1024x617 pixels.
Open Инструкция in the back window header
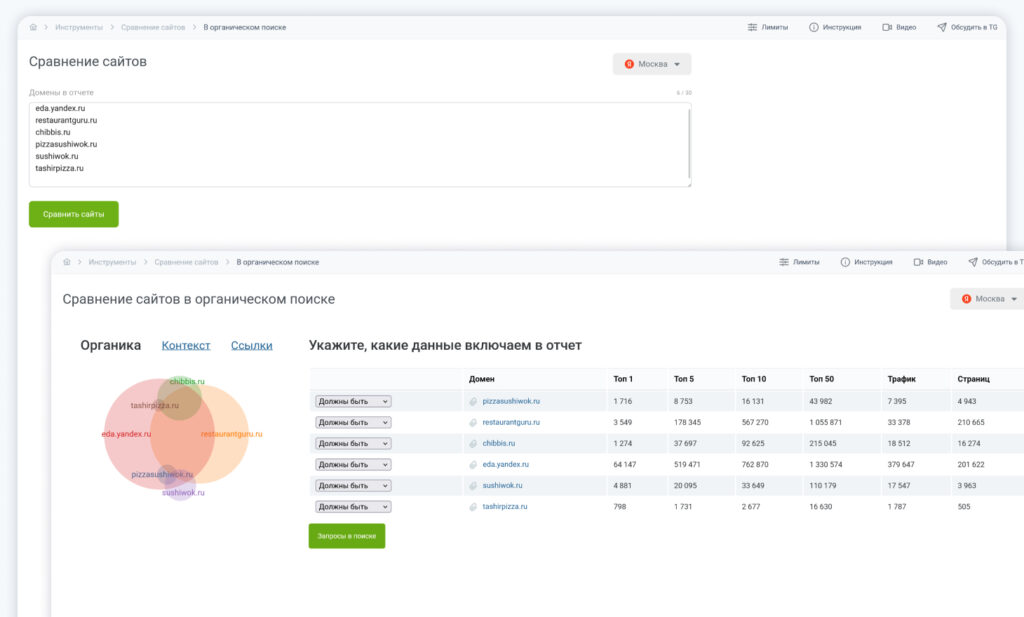(835, 27)
